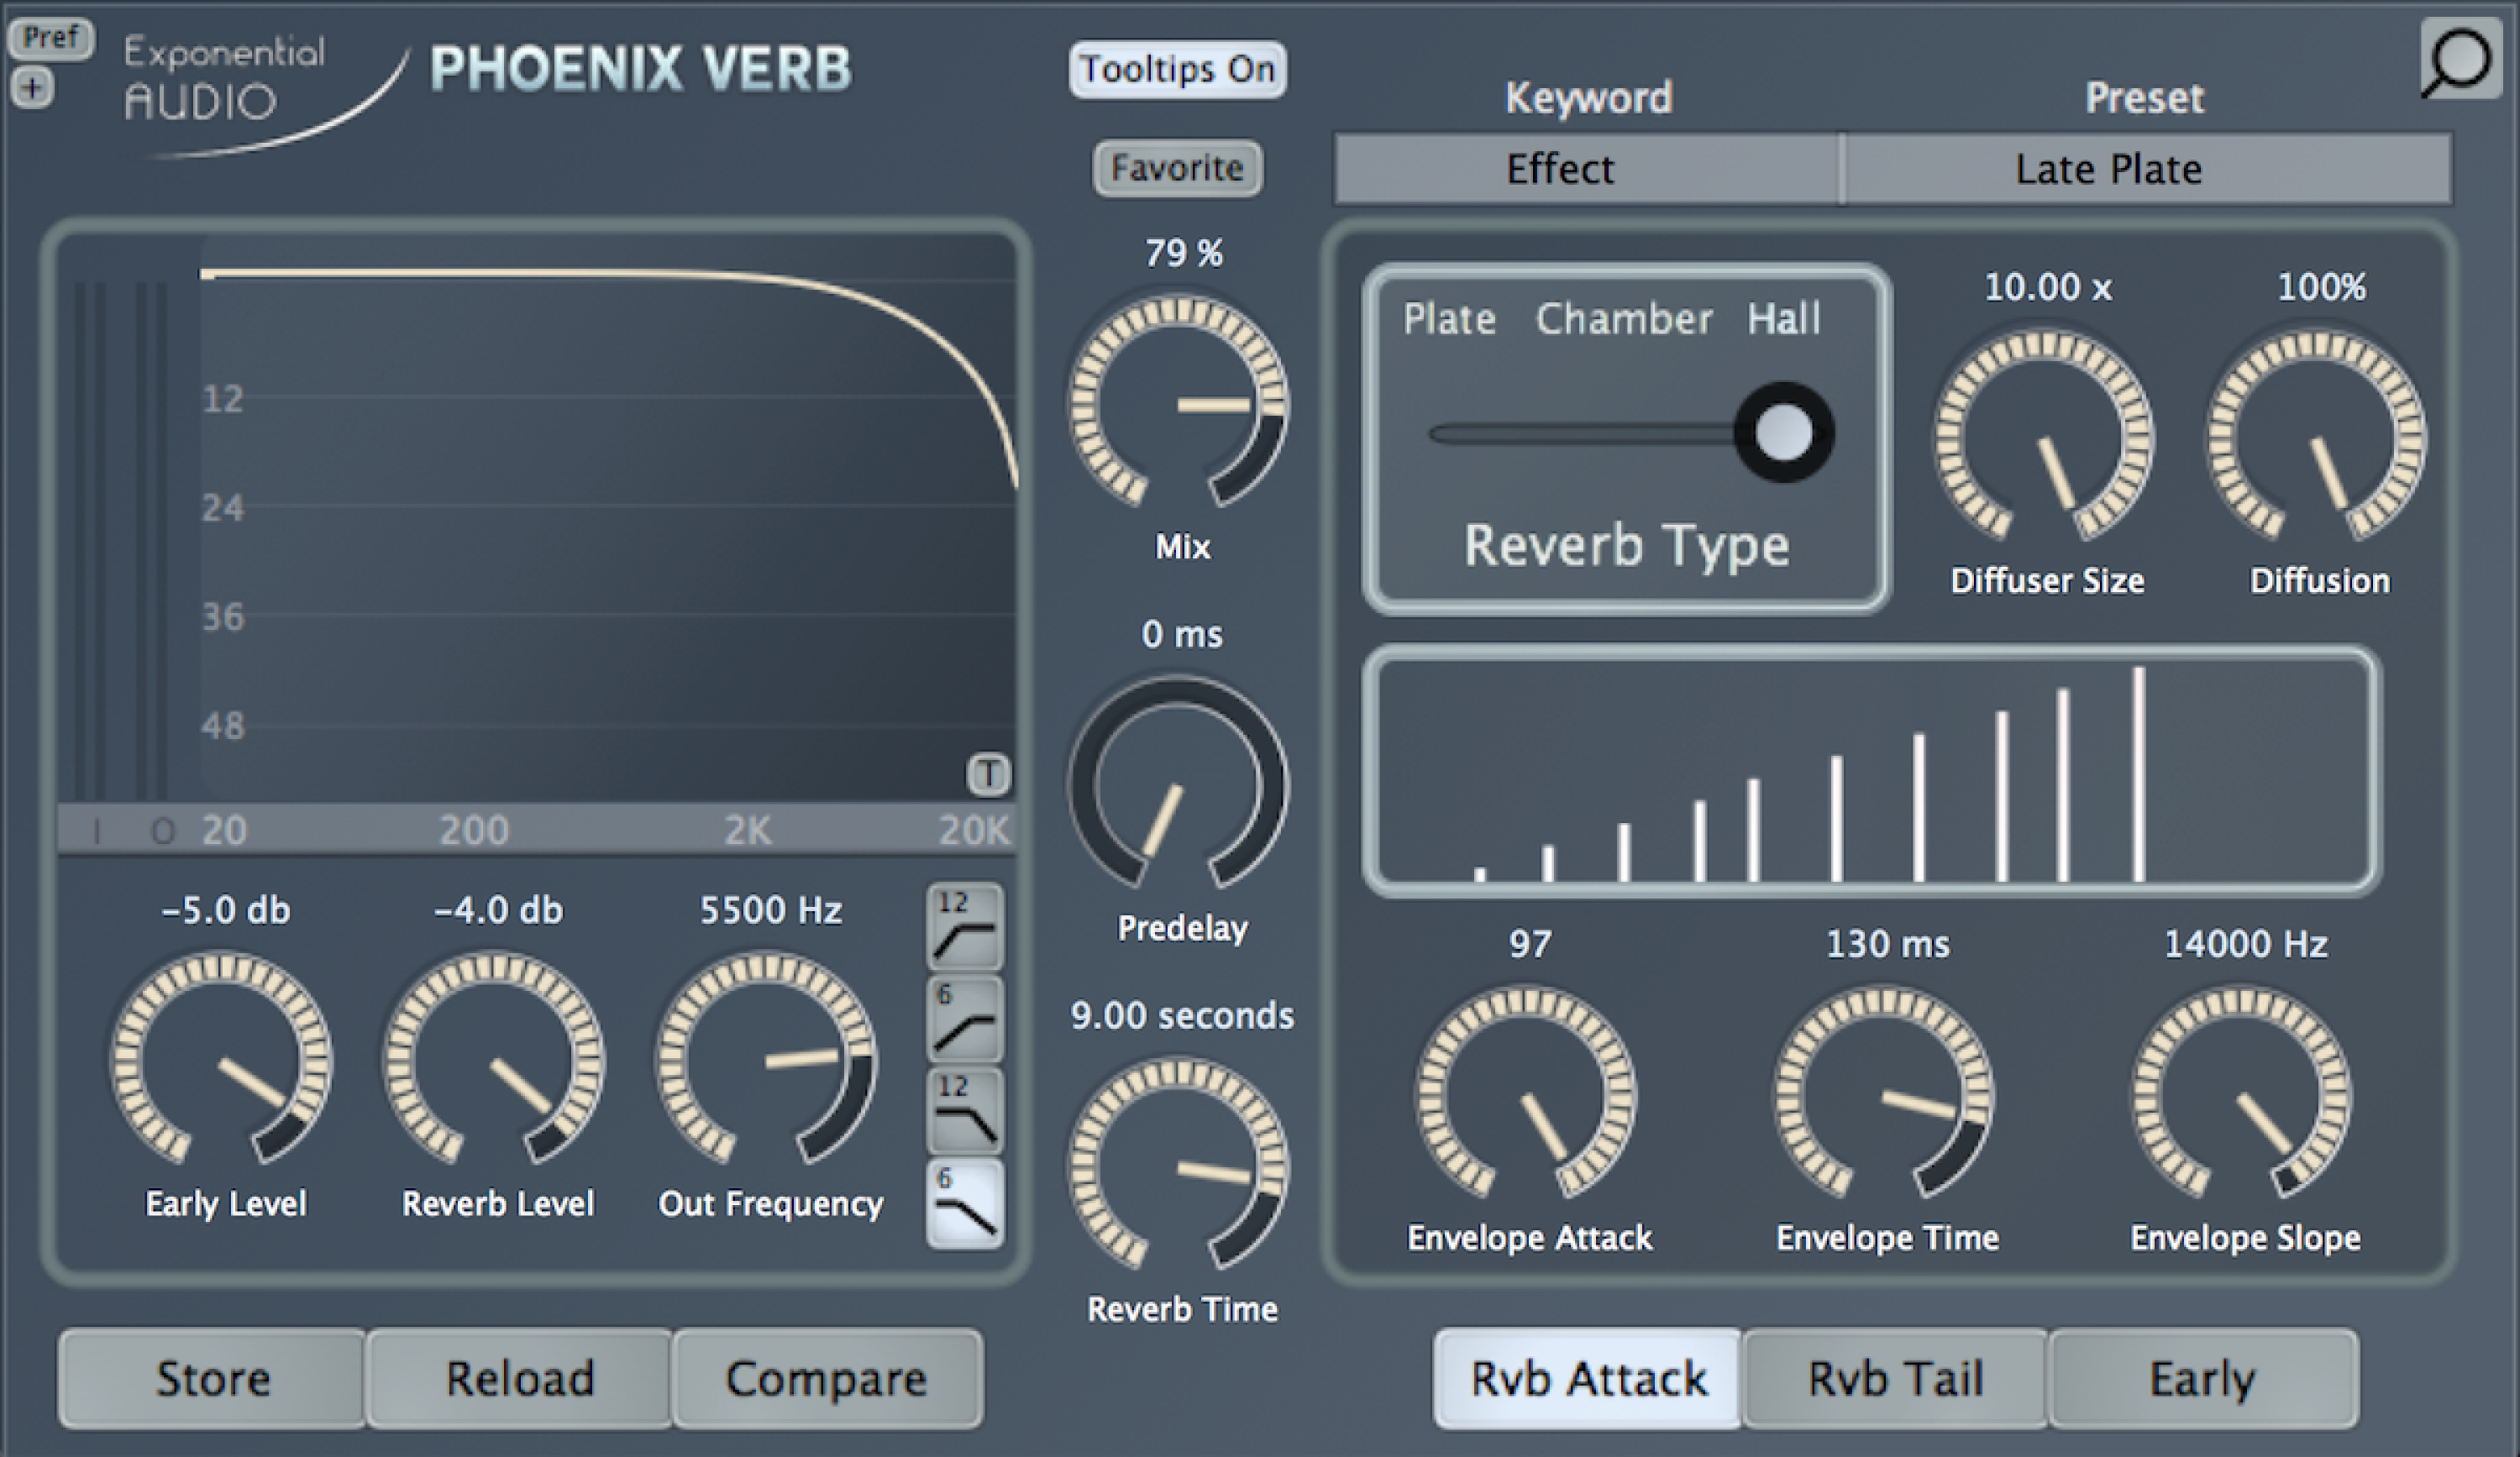Toggle the Compare button

[x=826, y=1378]
